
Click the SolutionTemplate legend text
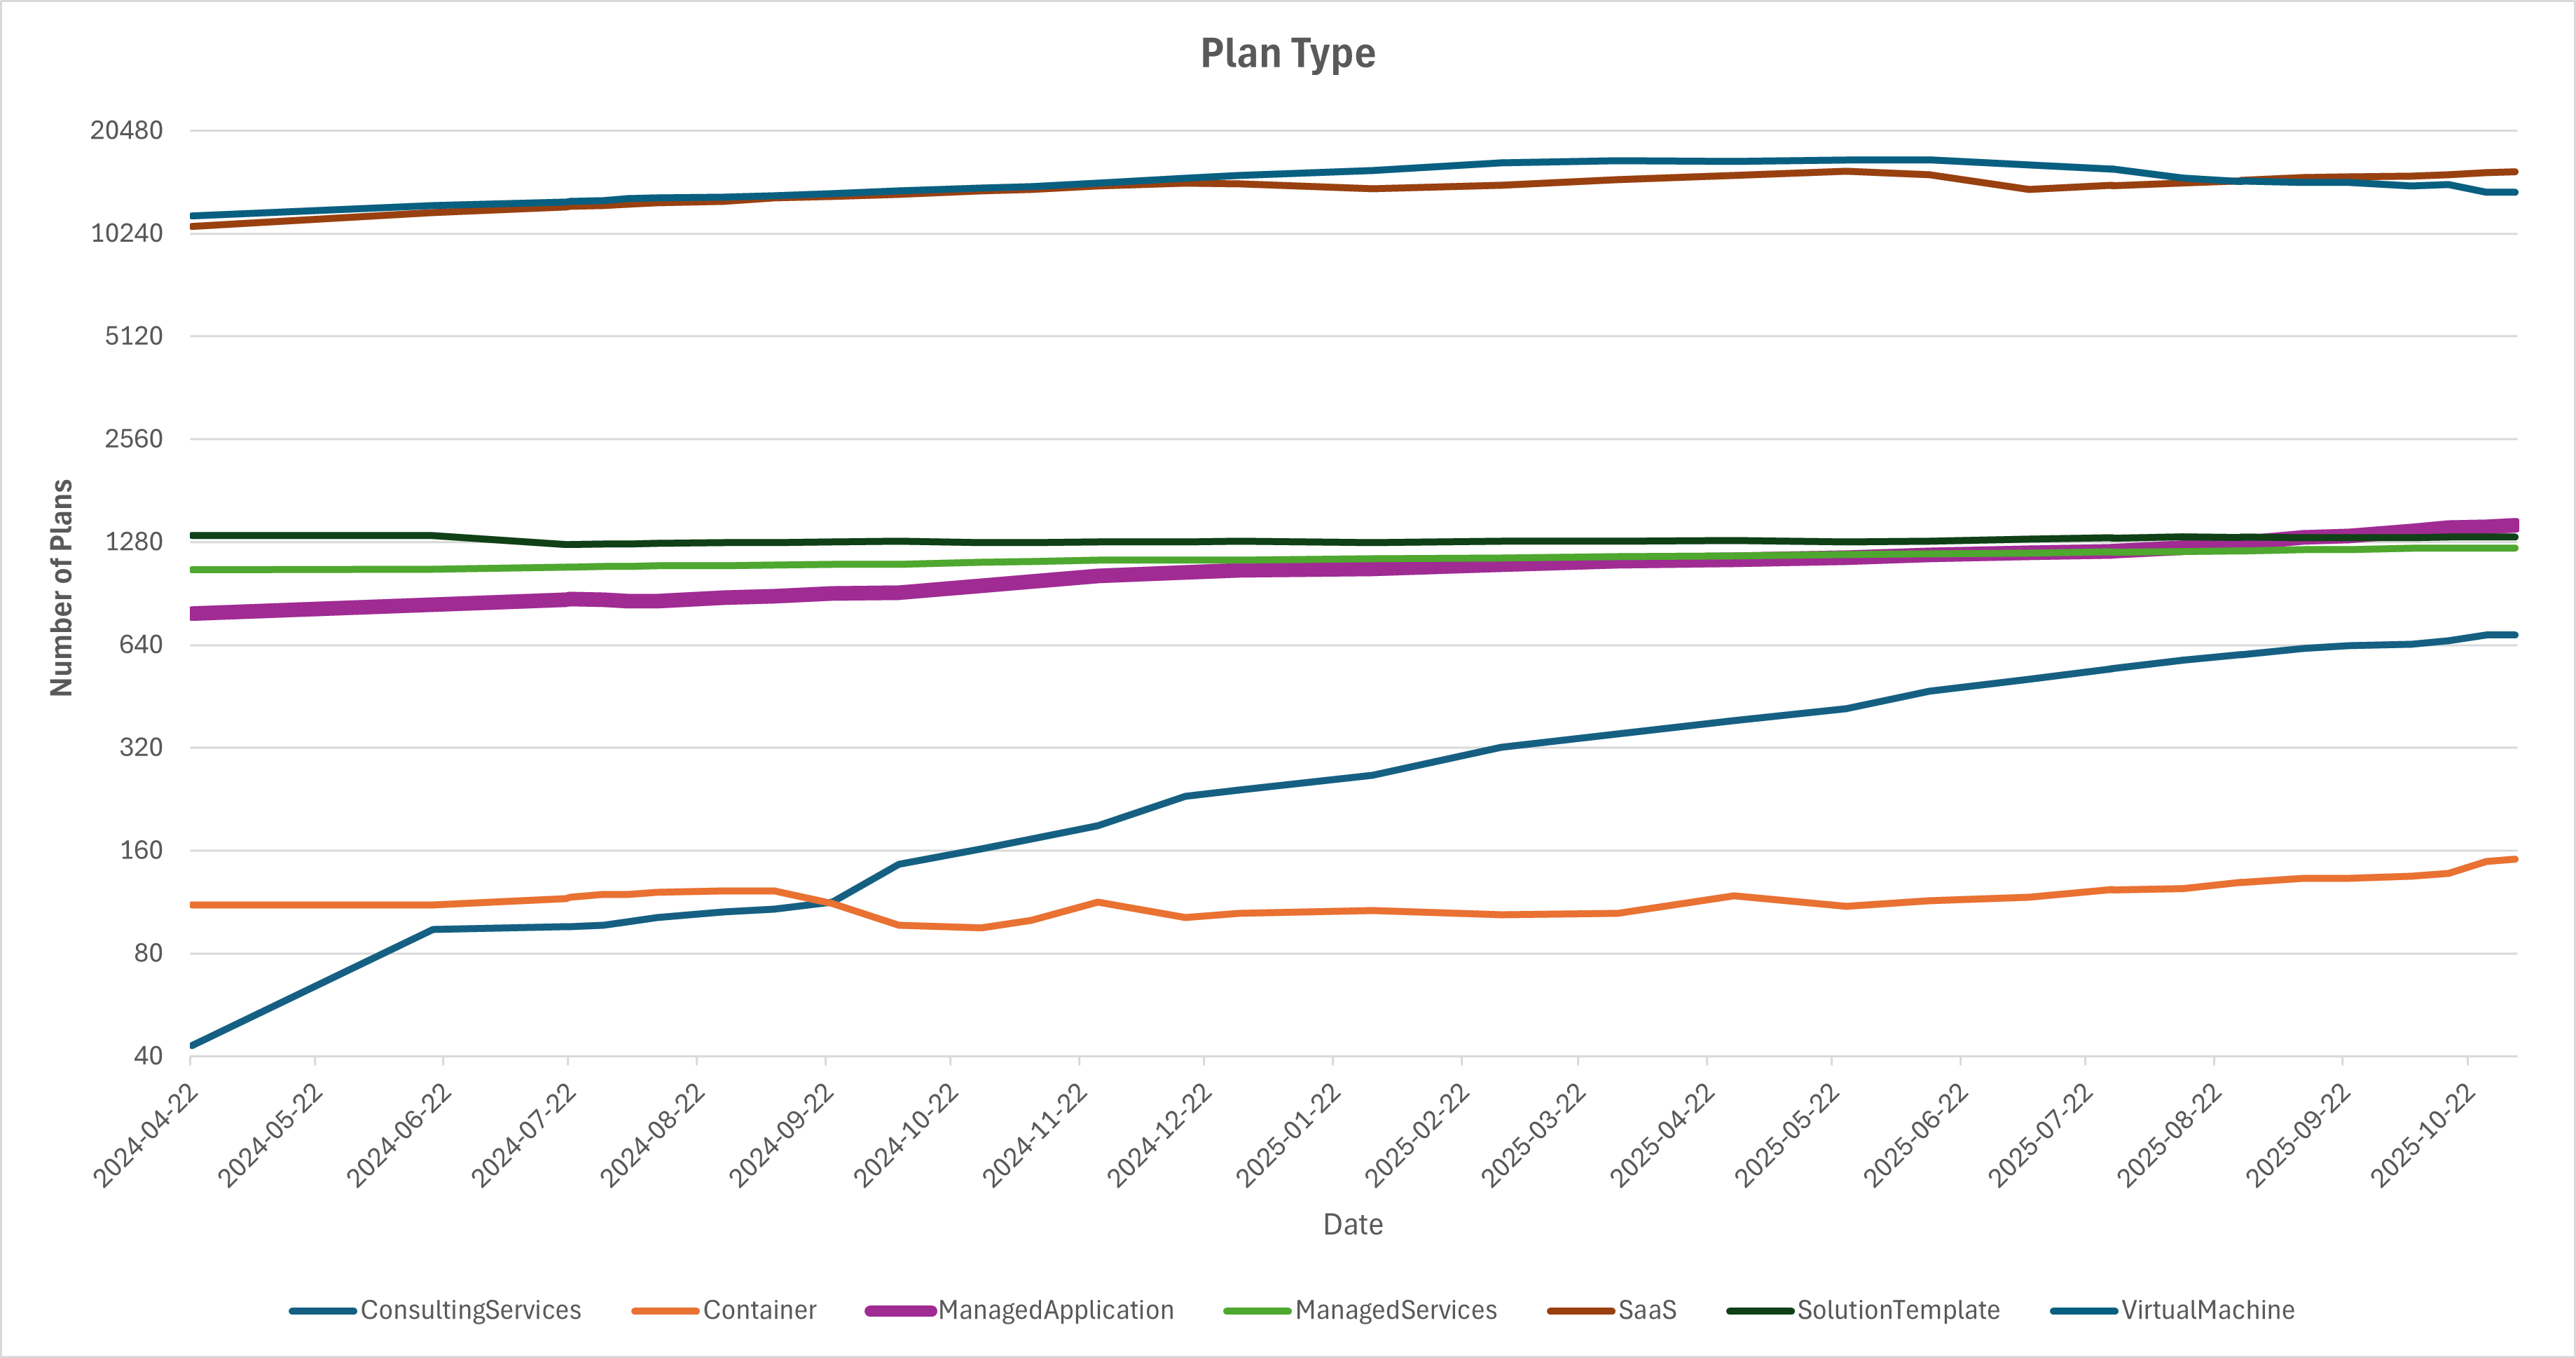click(x=1898, y=1310)
